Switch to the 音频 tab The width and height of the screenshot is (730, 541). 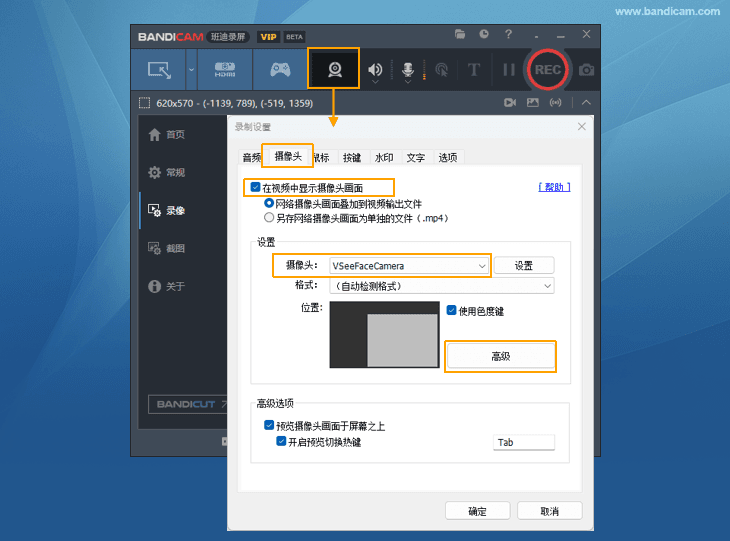click(x=251, y=157)
